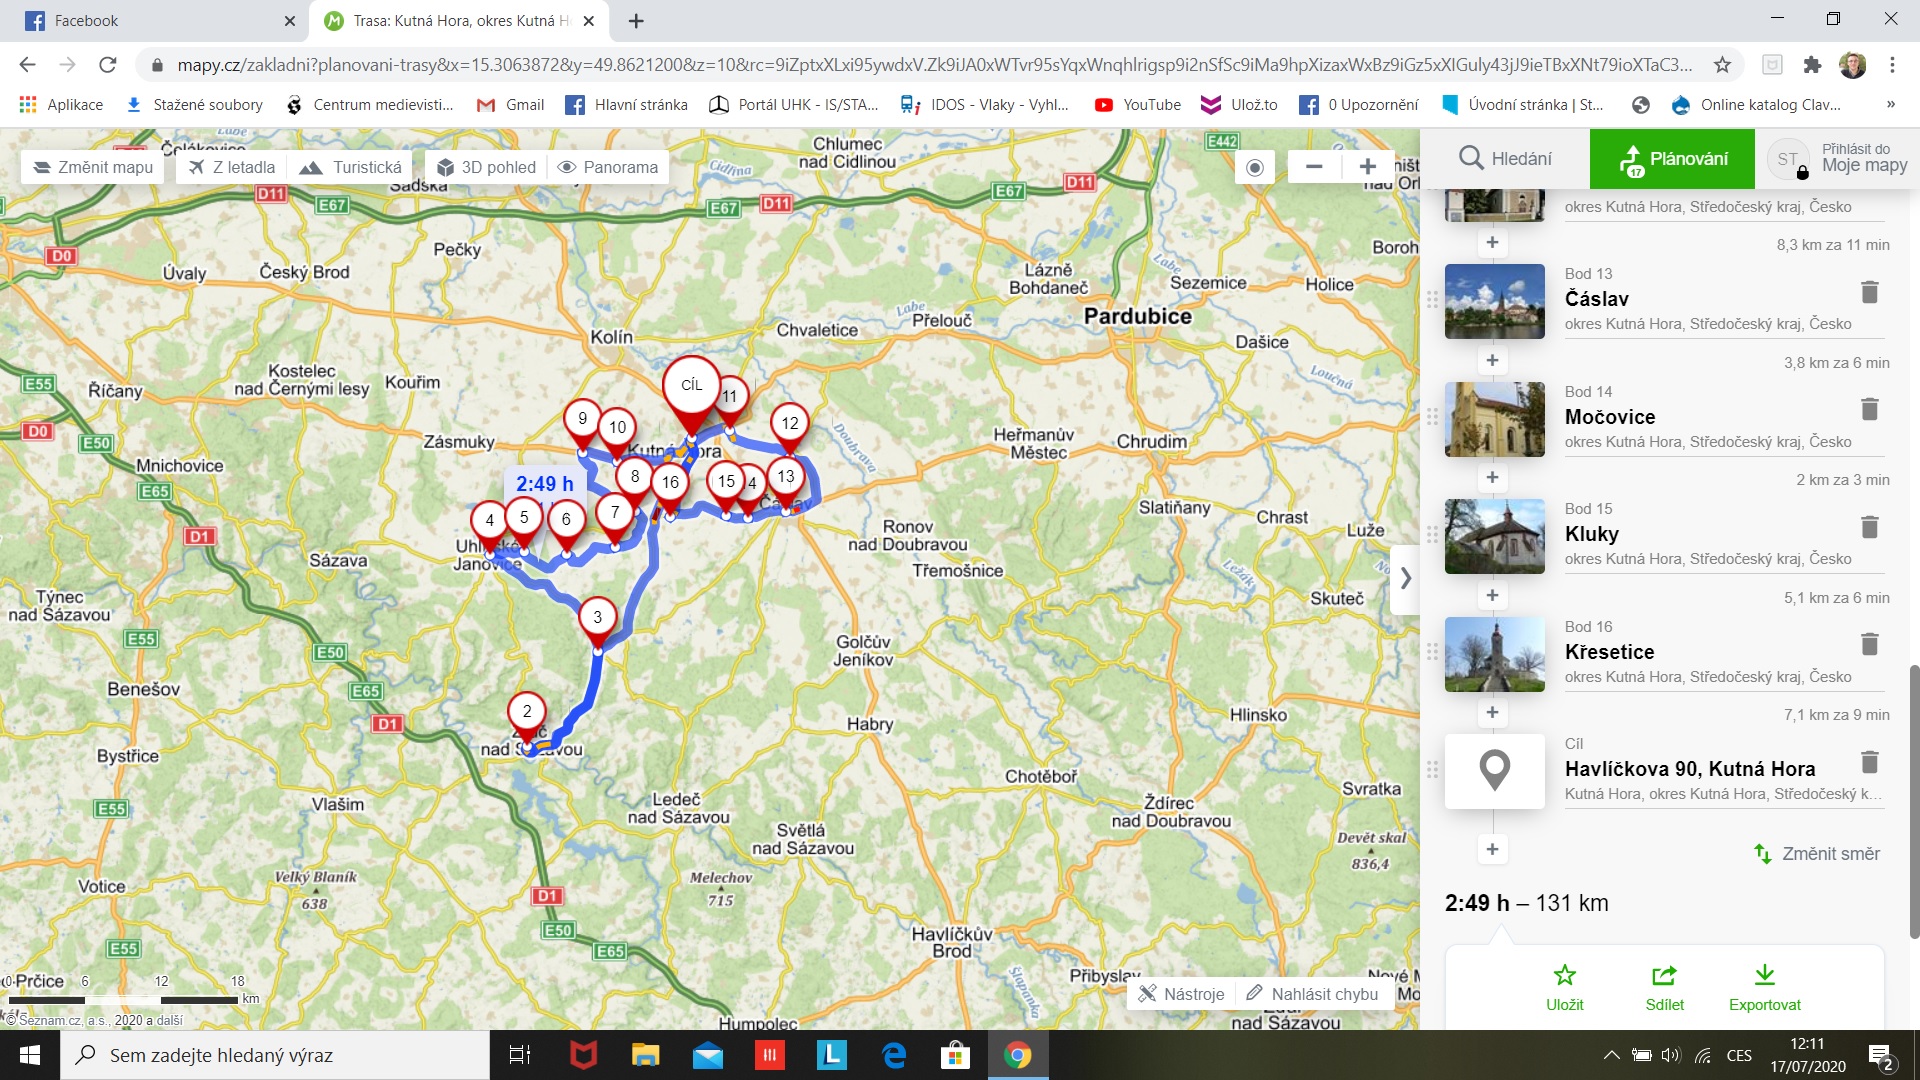Delete the Čáslav waypoint with trash icon
The width and height of the screenshot is (1920, 1080).
(1869, 292)
